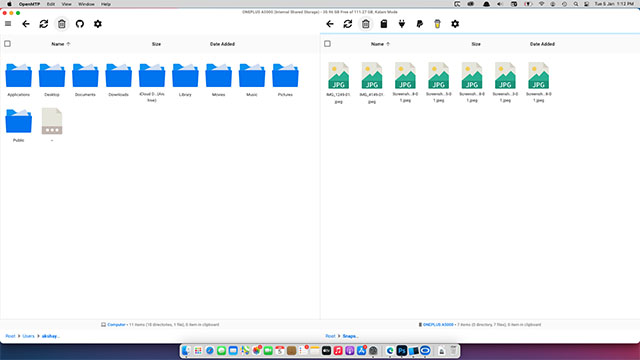Open the OpenMTP menu in menu bar
Image resolution: width=640 pixels, height=360 pixels.
[29, 4]
